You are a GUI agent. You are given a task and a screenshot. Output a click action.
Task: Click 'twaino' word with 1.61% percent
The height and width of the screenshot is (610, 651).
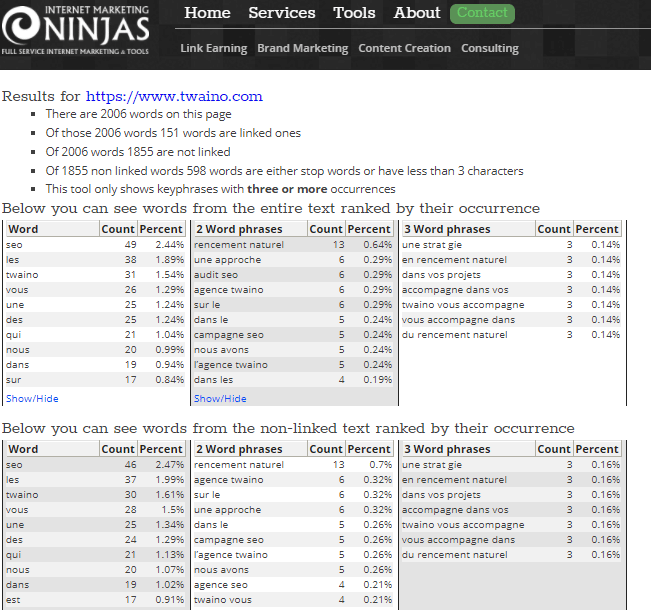point(22,495)
